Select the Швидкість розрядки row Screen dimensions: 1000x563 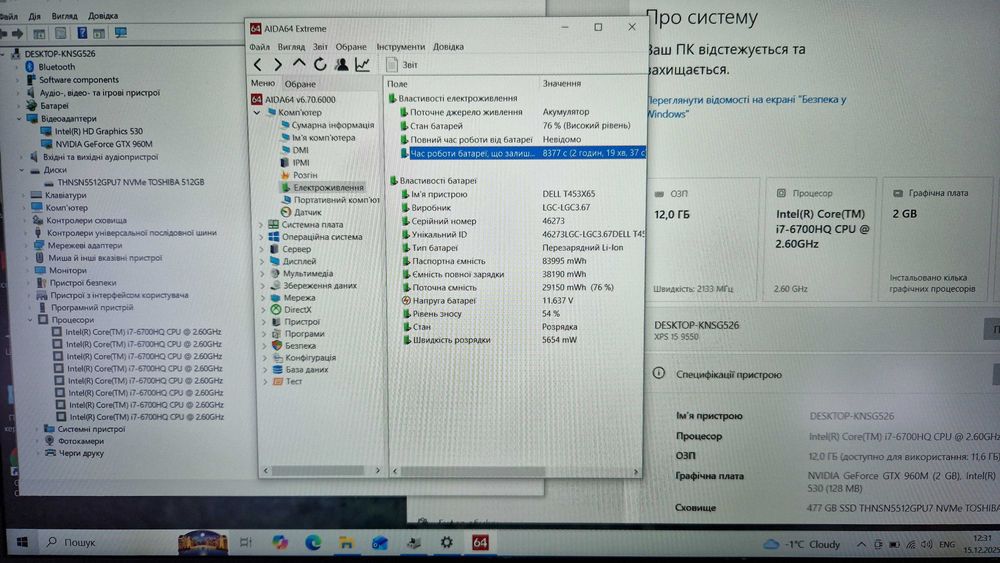(x=523, y=340)
